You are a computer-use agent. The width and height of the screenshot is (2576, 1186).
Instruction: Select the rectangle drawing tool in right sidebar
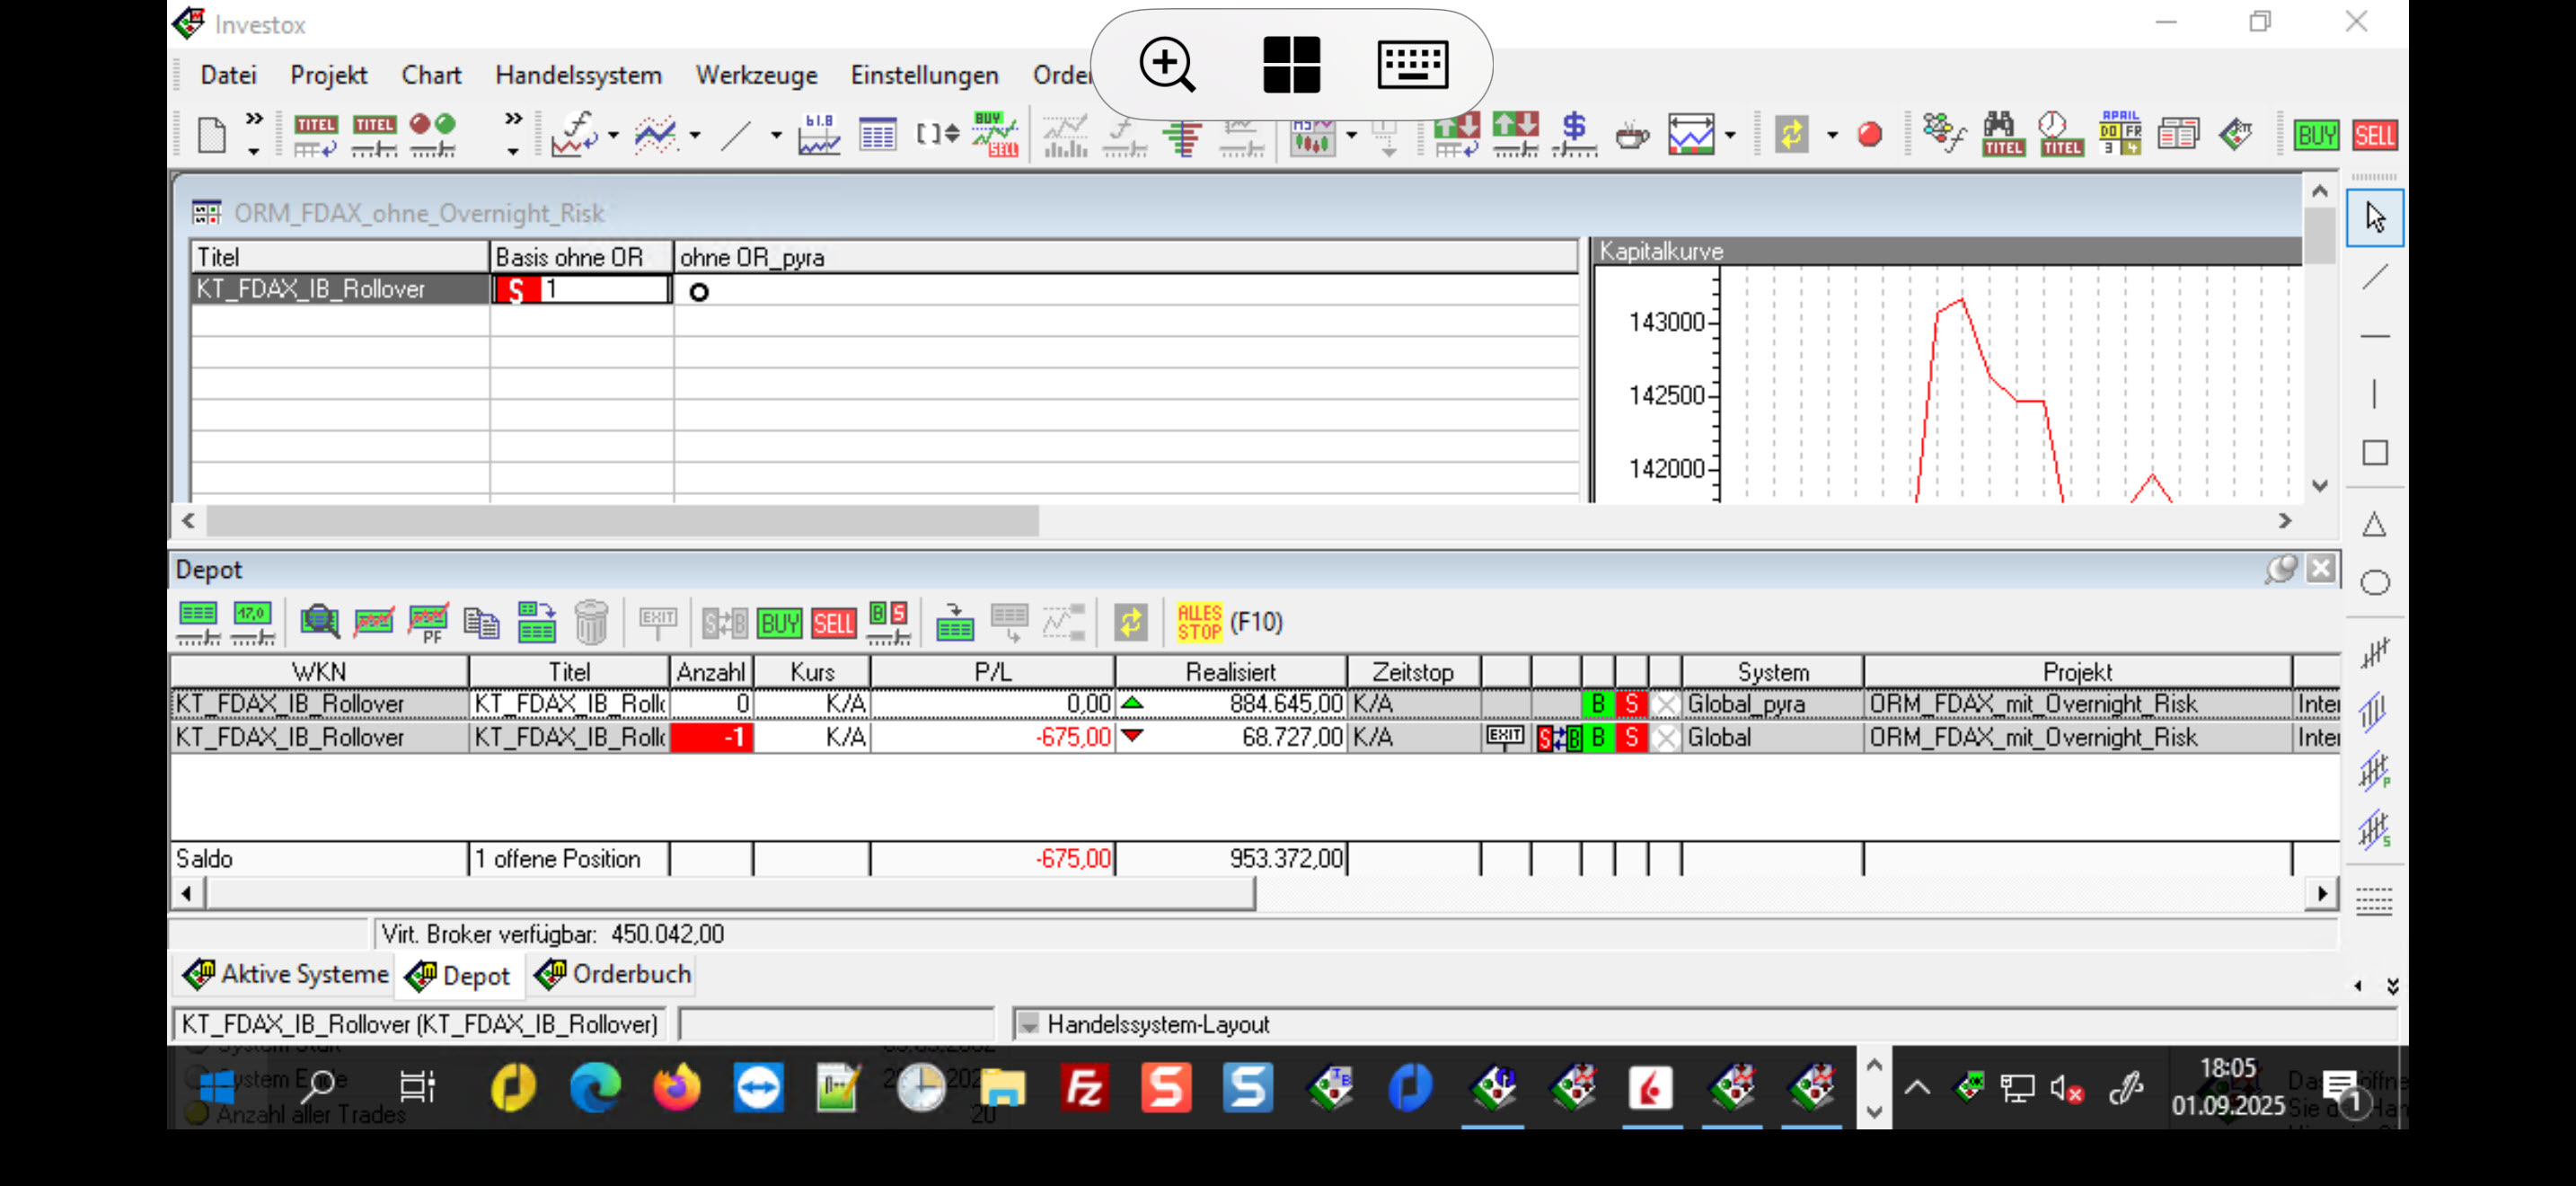coord(2374,453)
